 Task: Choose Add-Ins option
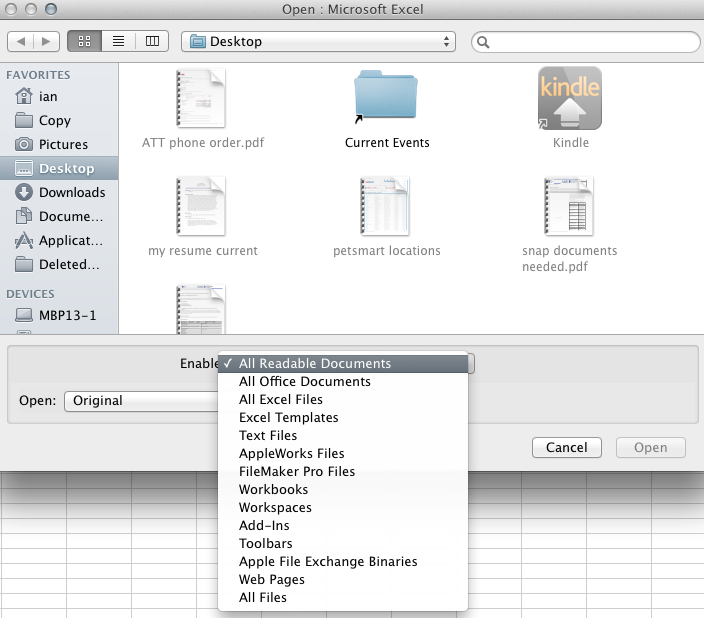343,525
